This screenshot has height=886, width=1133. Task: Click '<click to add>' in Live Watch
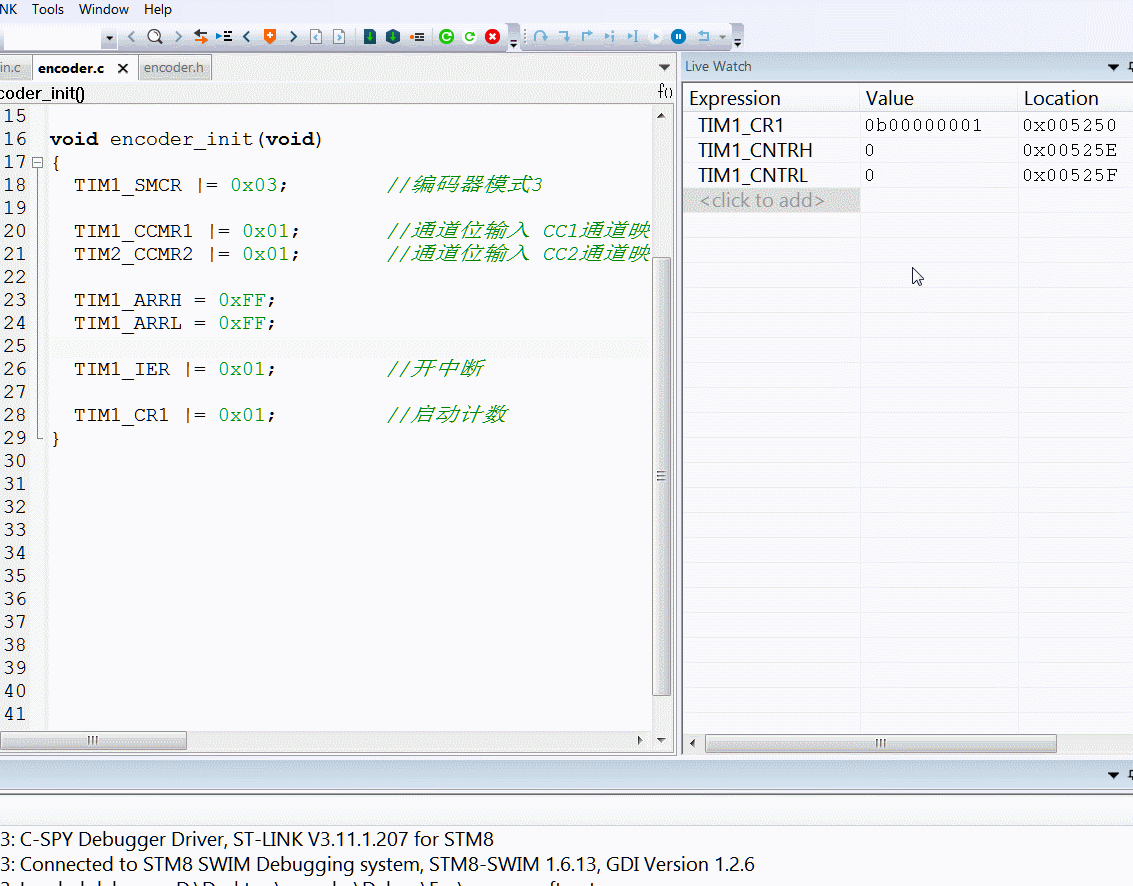(762, 200)
